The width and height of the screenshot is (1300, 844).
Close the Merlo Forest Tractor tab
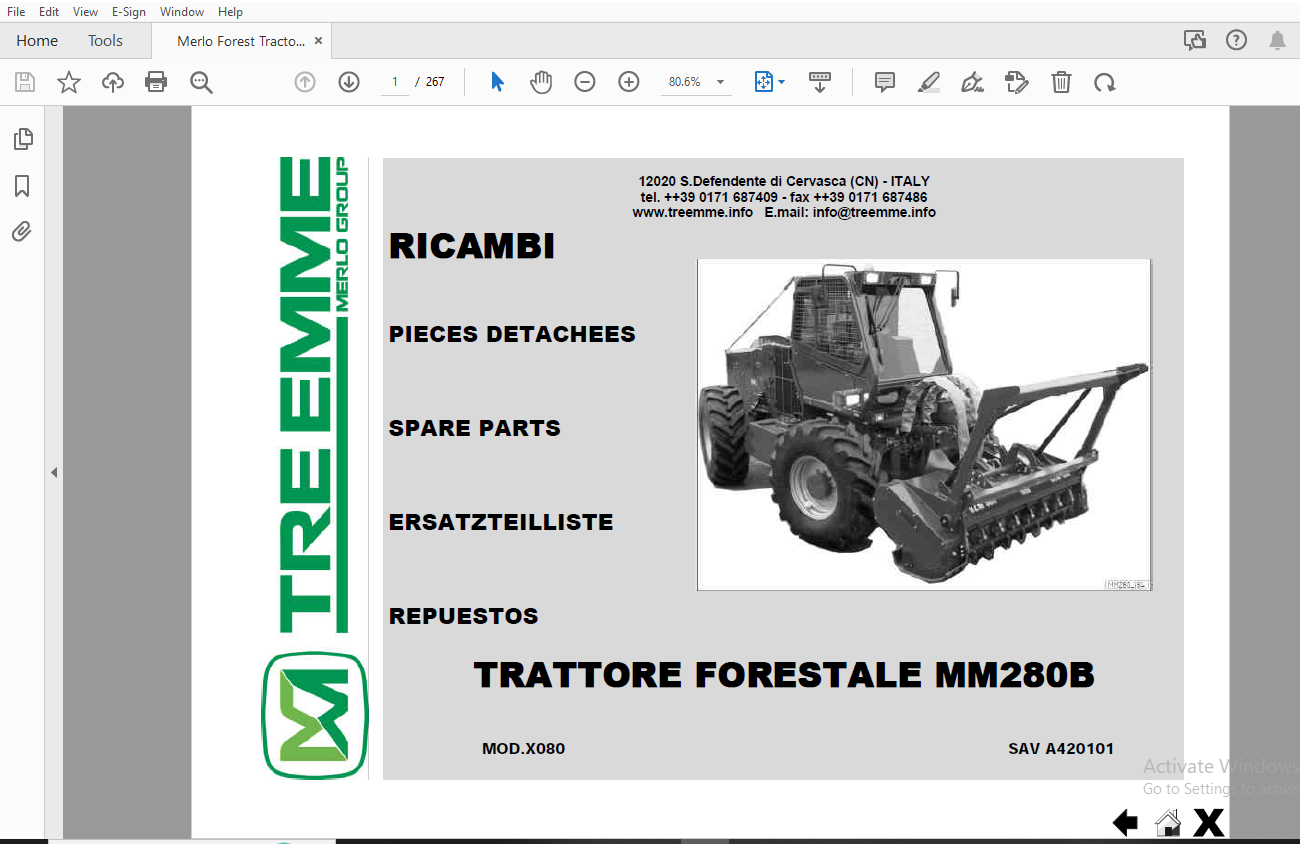(318, 41)
